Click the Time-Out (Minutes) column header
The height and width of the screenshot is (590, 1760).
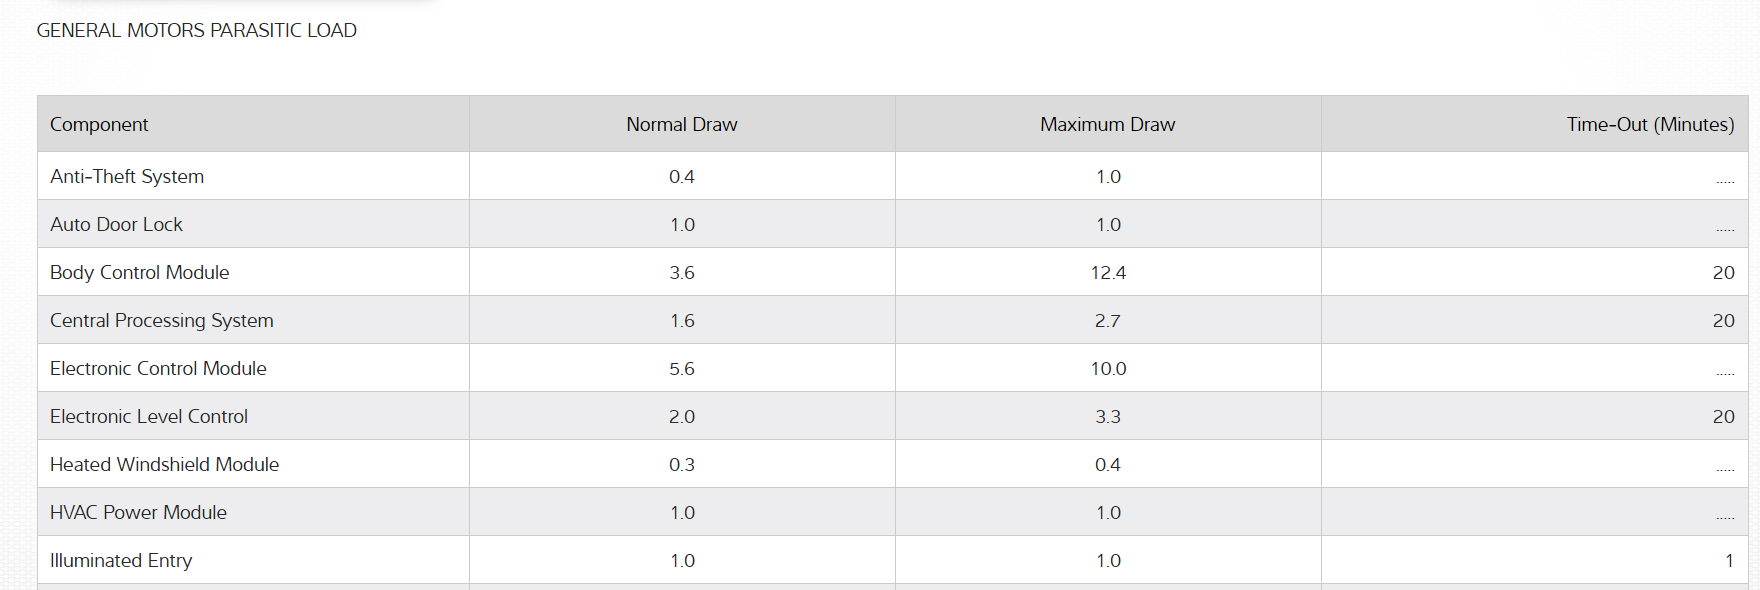pos(1650,125)
